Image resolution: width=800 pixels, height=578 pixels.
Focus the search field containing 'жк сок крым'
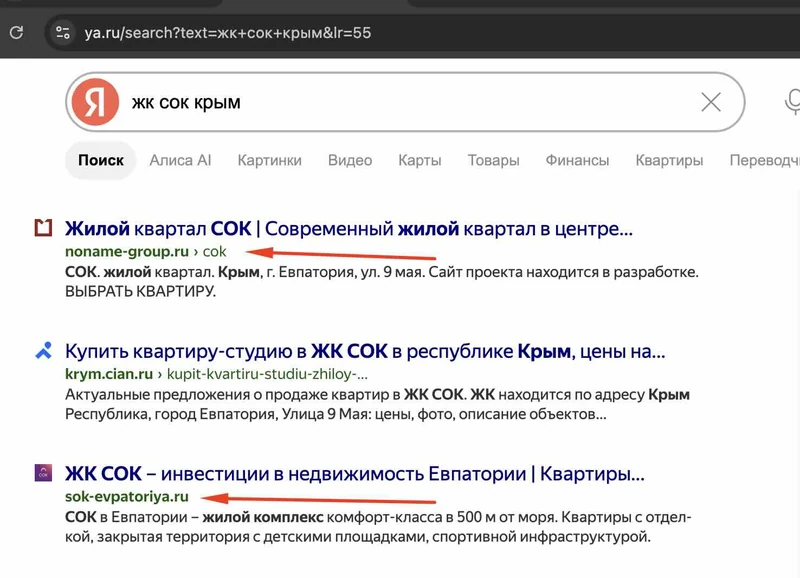point(405,102)
